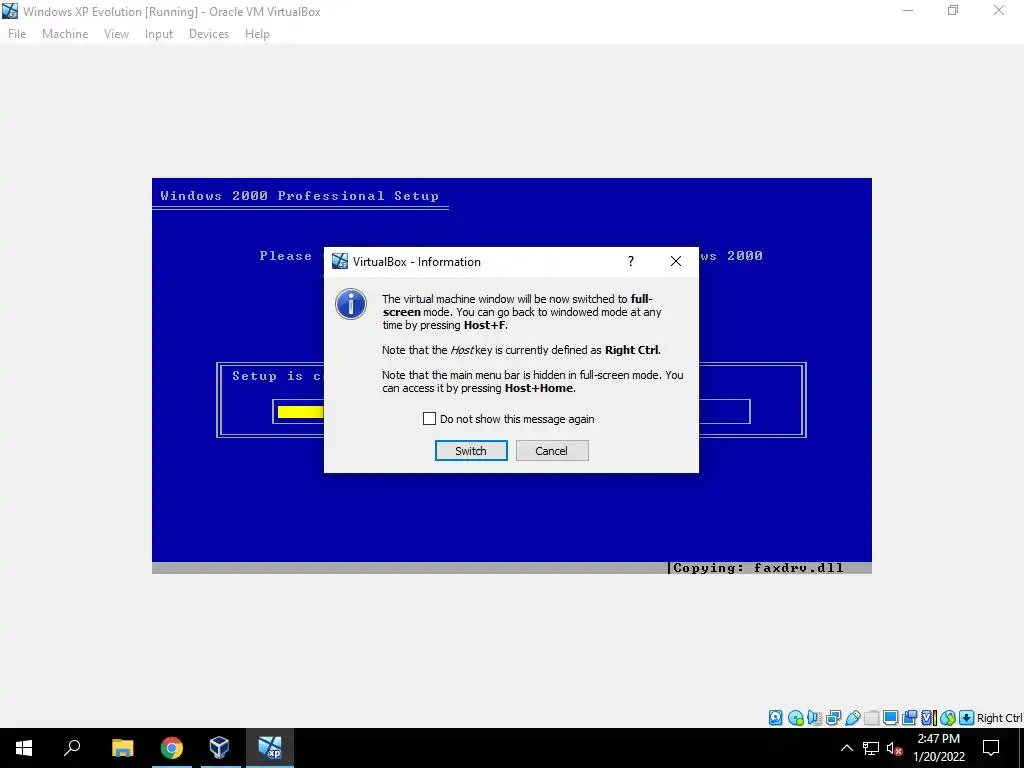This screenshot has height=768, width=1024.
Task: Click the dialog's question mark help button
Action: click(630, 261)
